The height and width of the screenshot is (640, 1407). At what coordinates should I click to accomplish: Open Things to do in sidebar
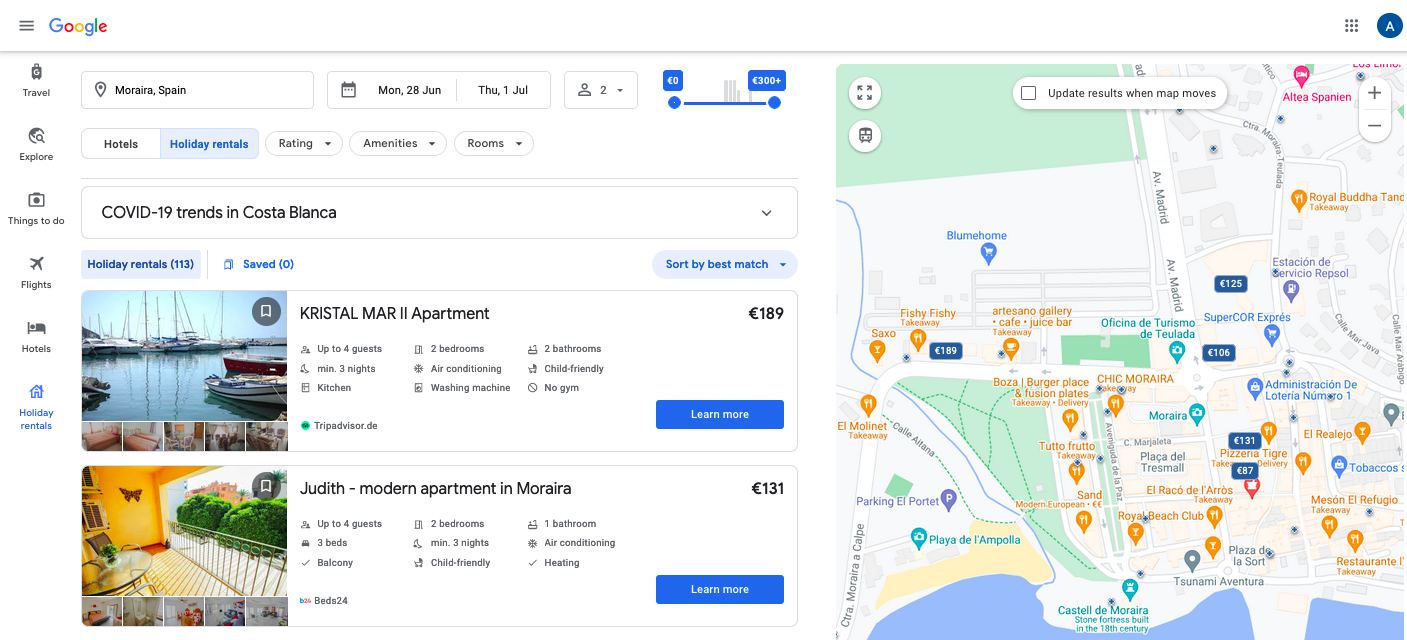point(36,208)
